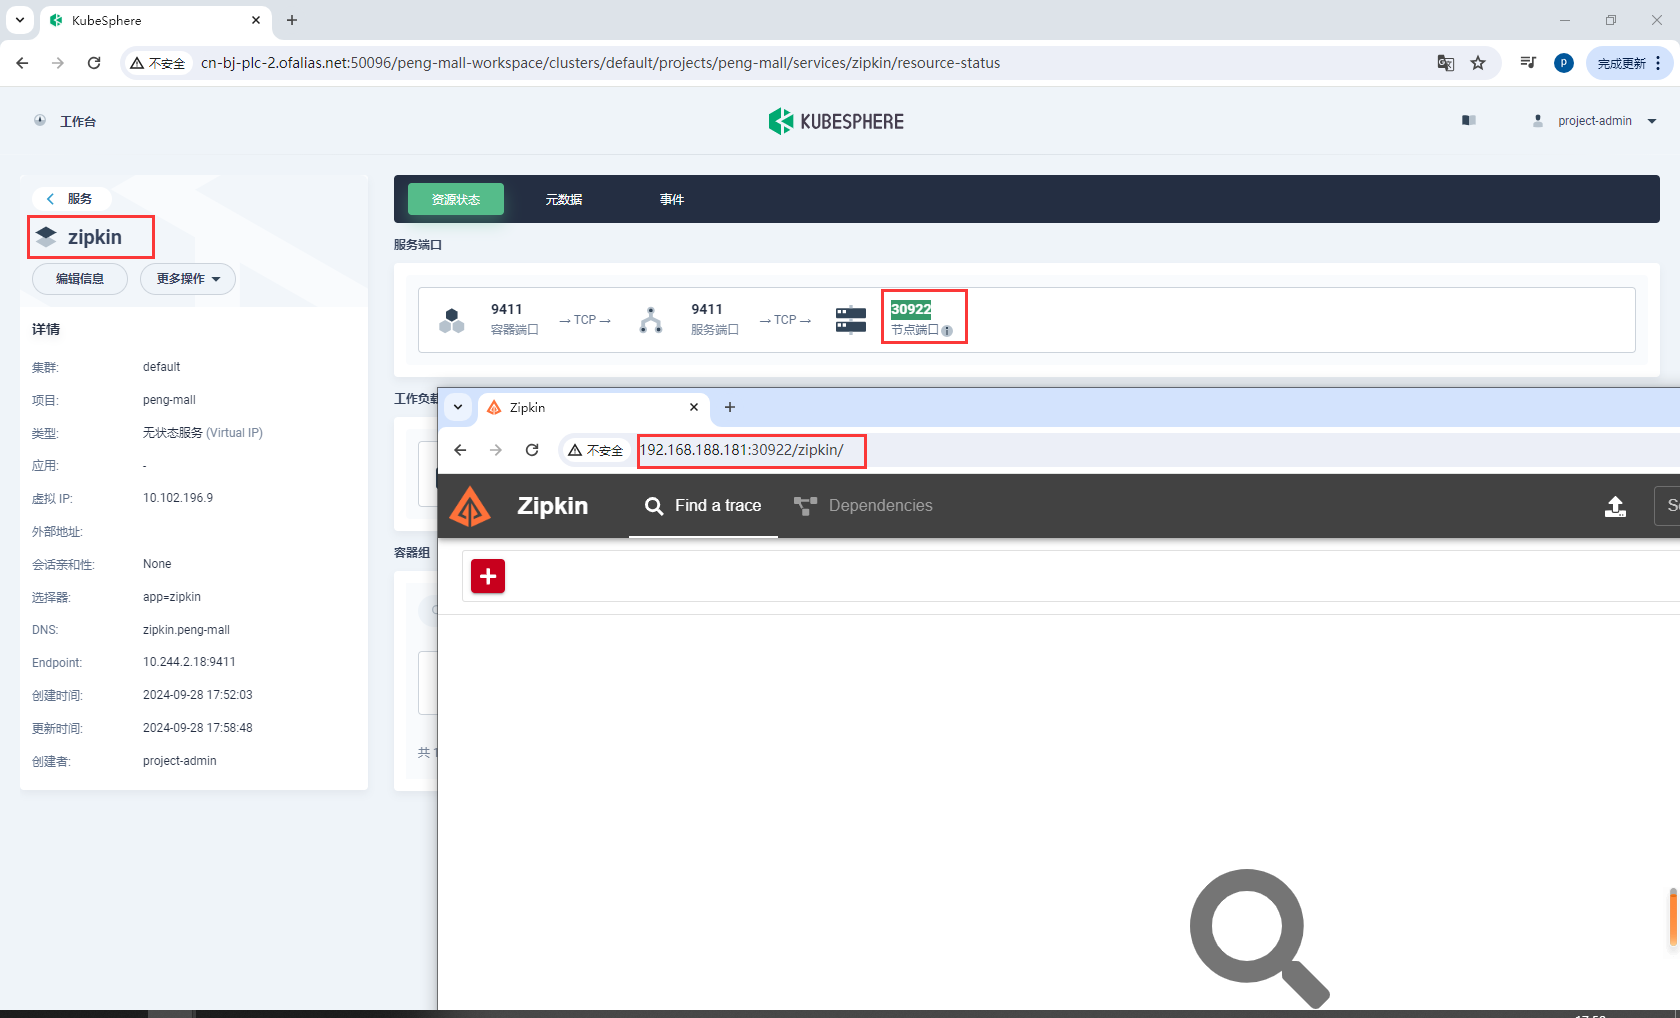This screenshot has height=1018, width=1680.
Task: Open the translate page icon in address bar
Action: pyautogui.click(x=1446, y=63)
